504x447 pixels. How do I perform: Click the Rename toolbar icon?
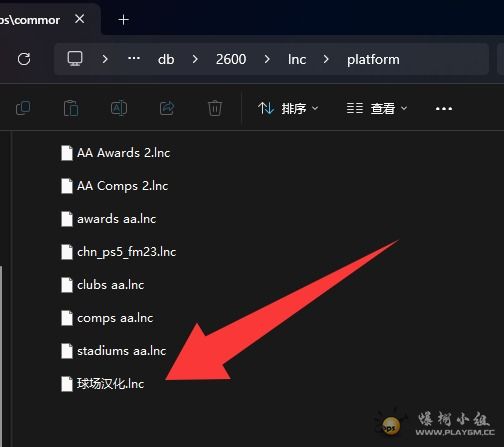119,108
